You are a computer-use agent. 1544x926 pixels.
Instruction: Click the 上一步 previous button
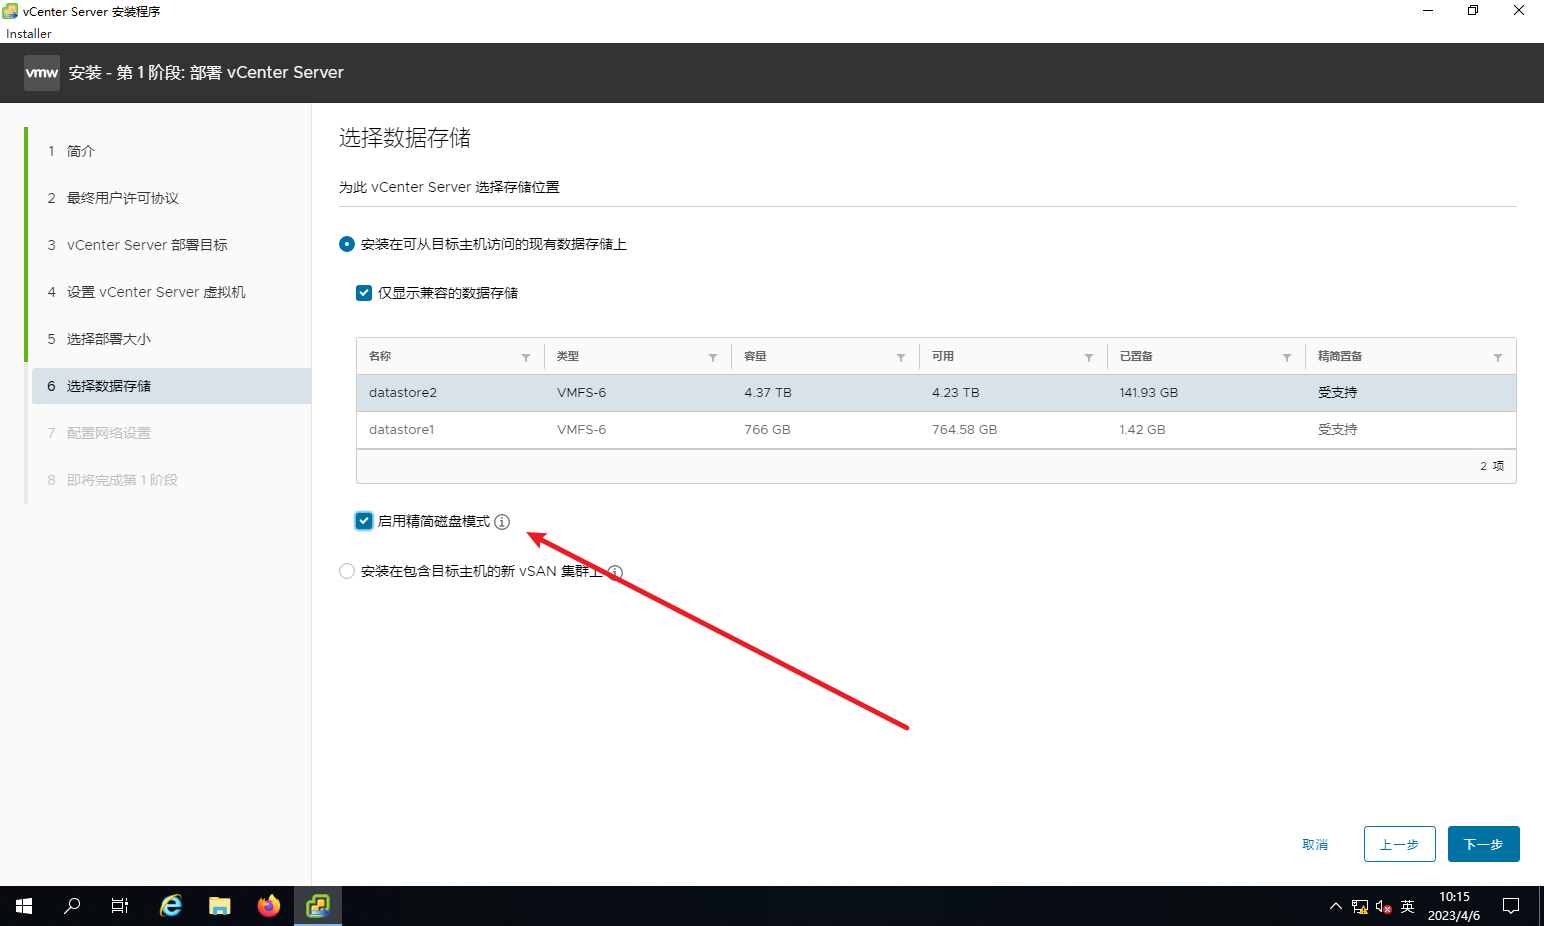[1399, 844]
